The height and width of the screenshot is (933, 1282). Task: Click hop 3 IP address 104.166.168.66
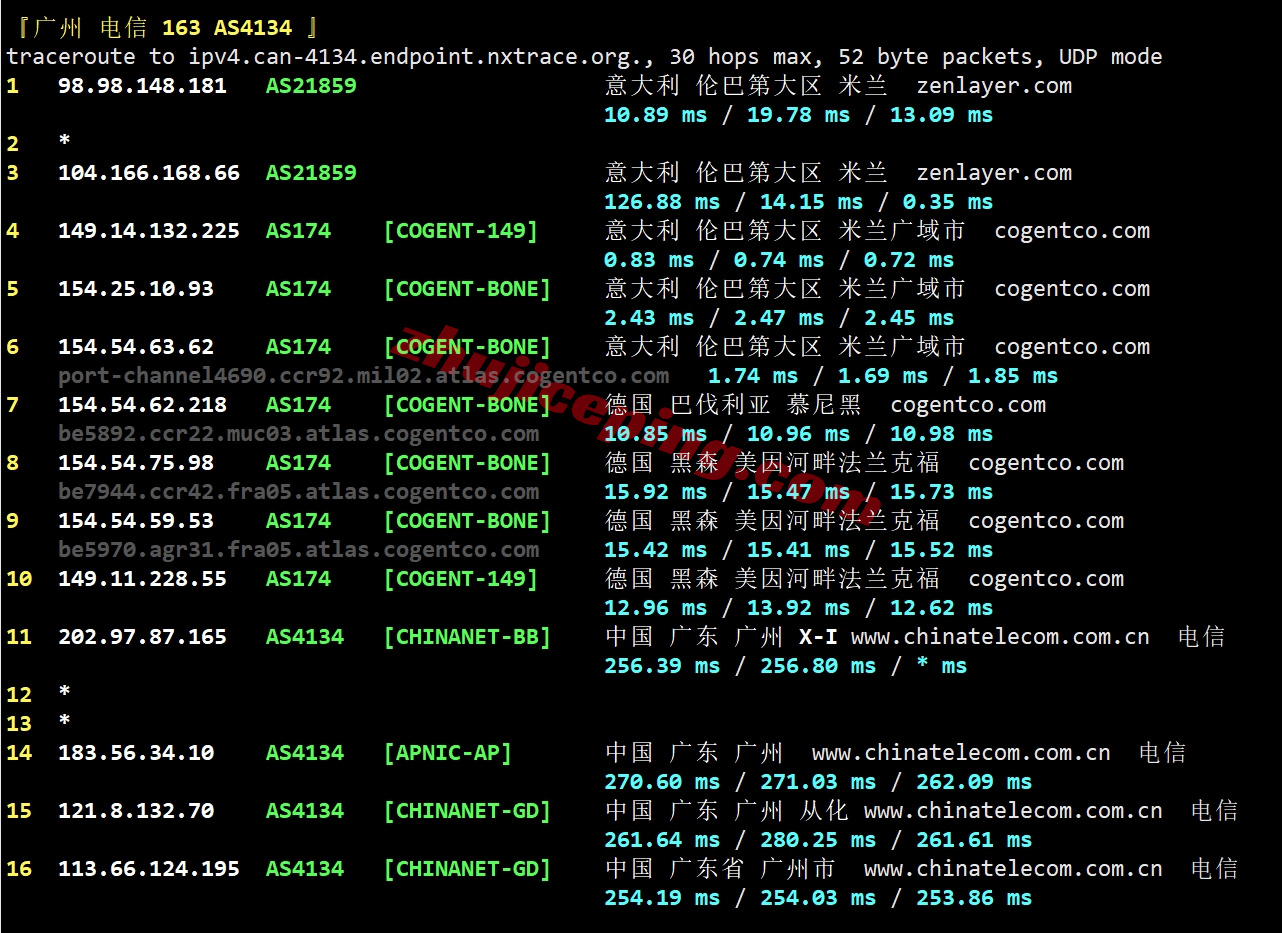pos(149,173)
